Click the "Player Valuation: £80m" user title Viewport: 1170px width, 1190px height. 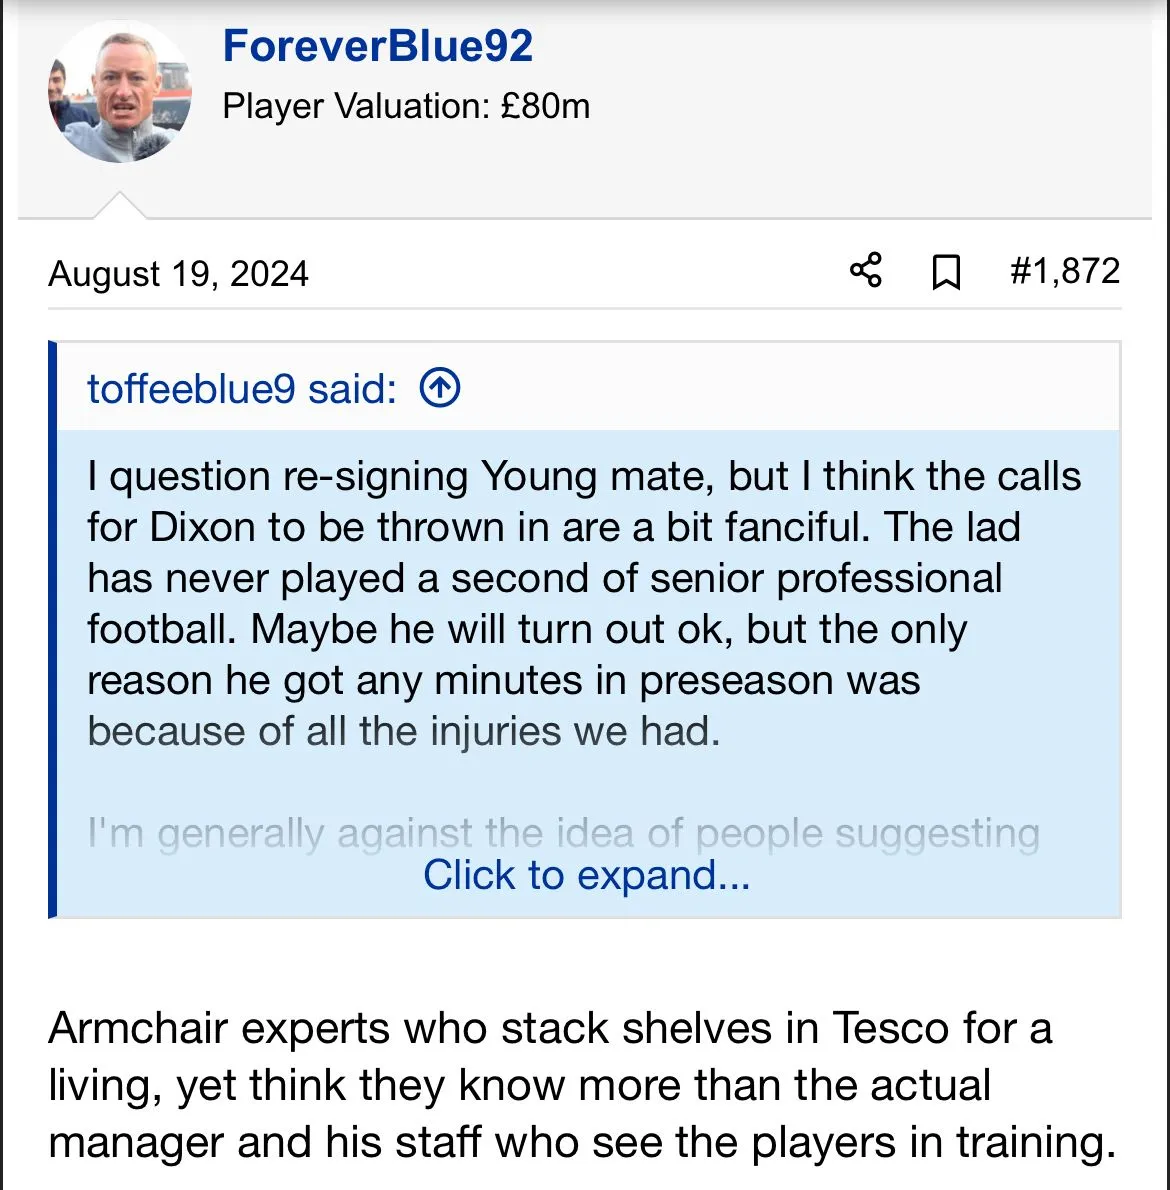click(x=406, y=106)
